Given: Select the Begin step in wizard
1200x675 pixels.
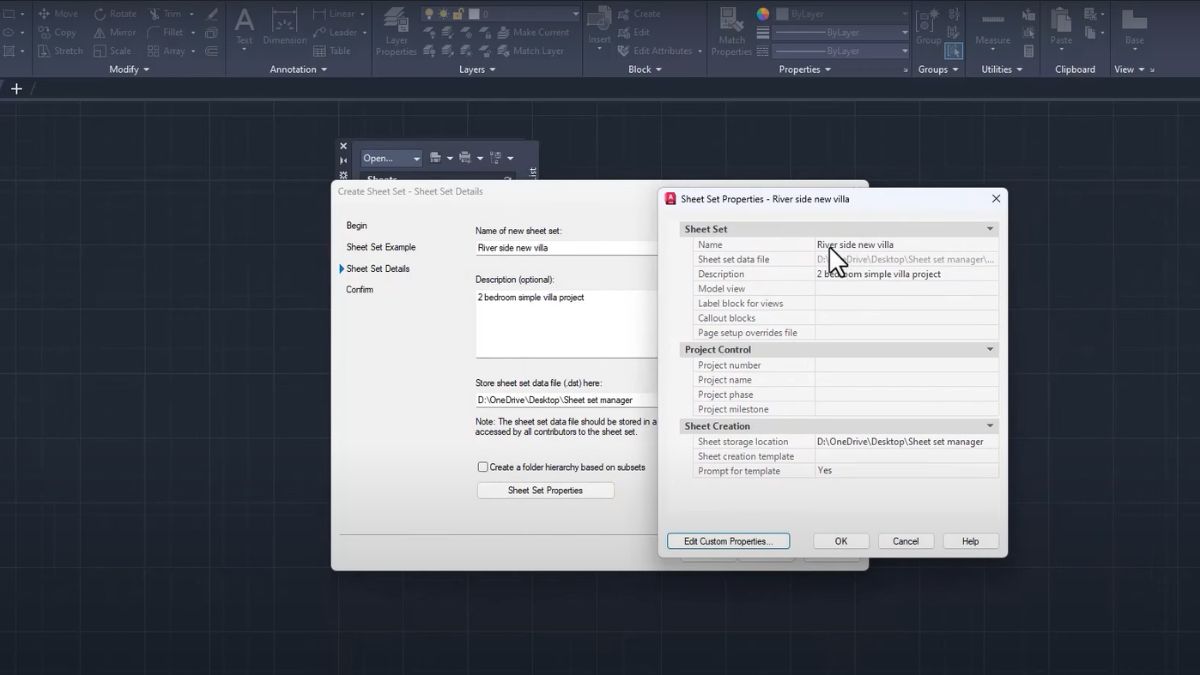Looking at the screenshot, I should click(357, 226).
